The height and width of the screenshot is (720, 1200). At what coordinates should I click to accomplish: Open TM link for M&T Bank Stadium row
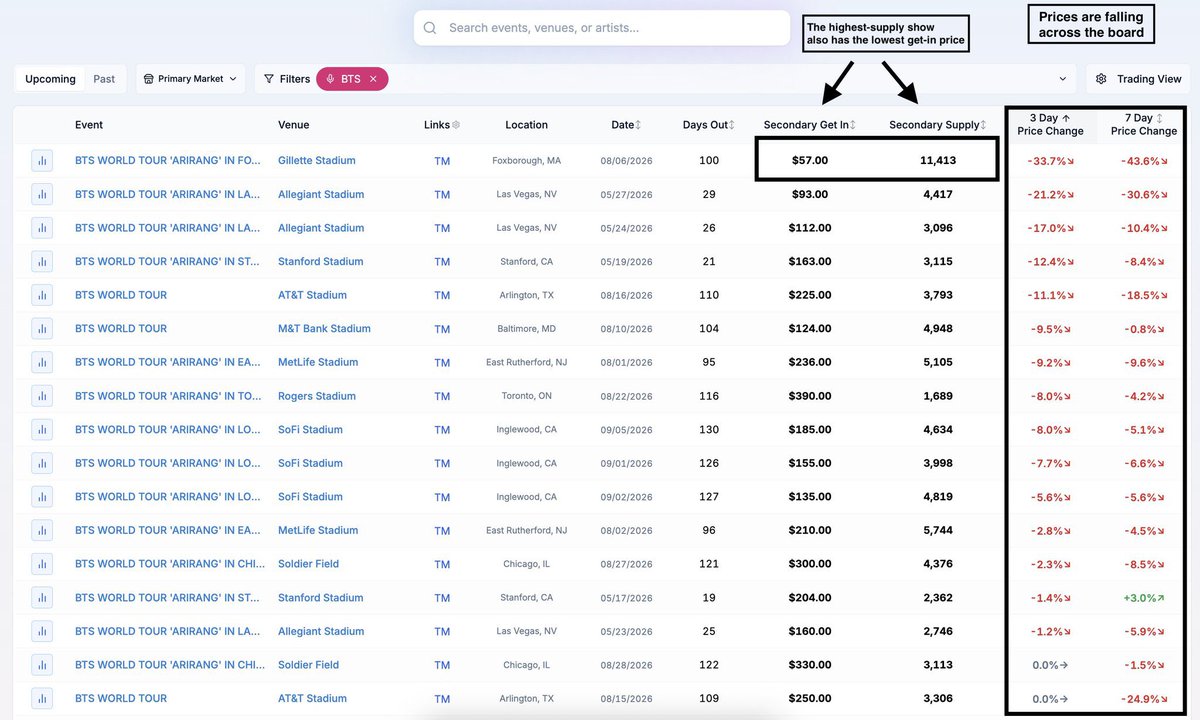442,329
